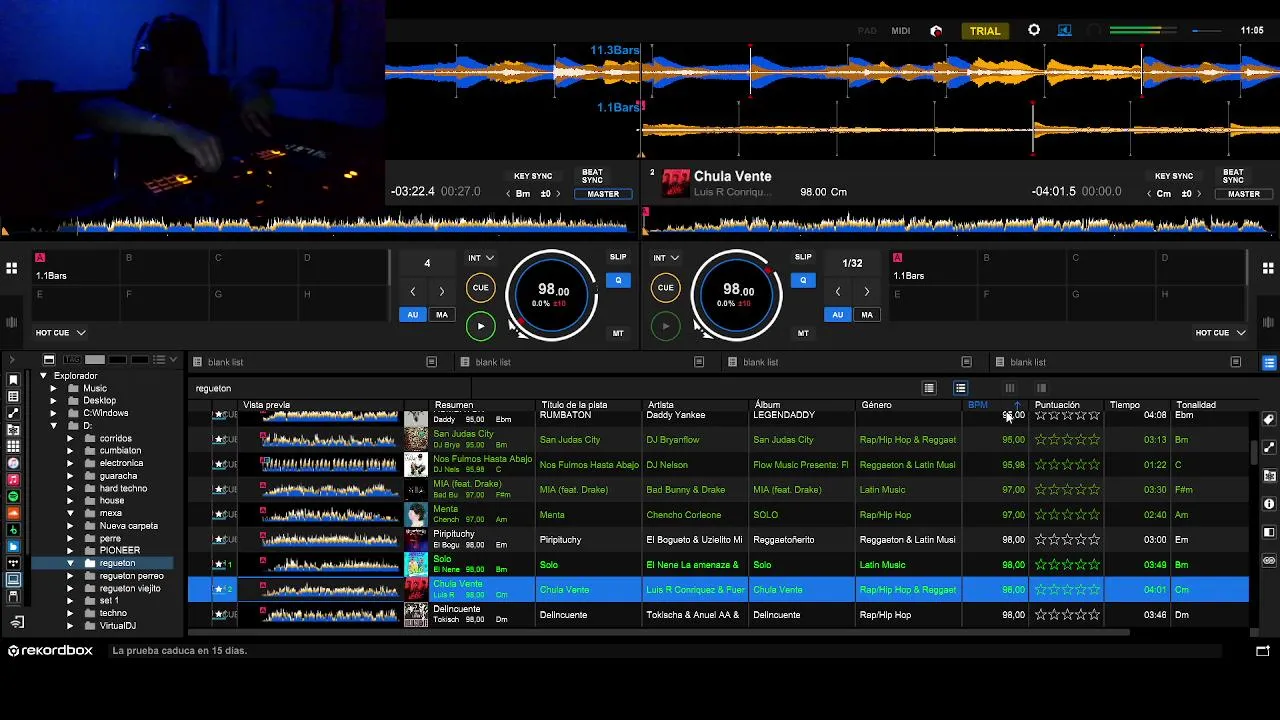Select the Delincuente track row
The width and height of the screenshot is (1280, 720).
(719, 615)
